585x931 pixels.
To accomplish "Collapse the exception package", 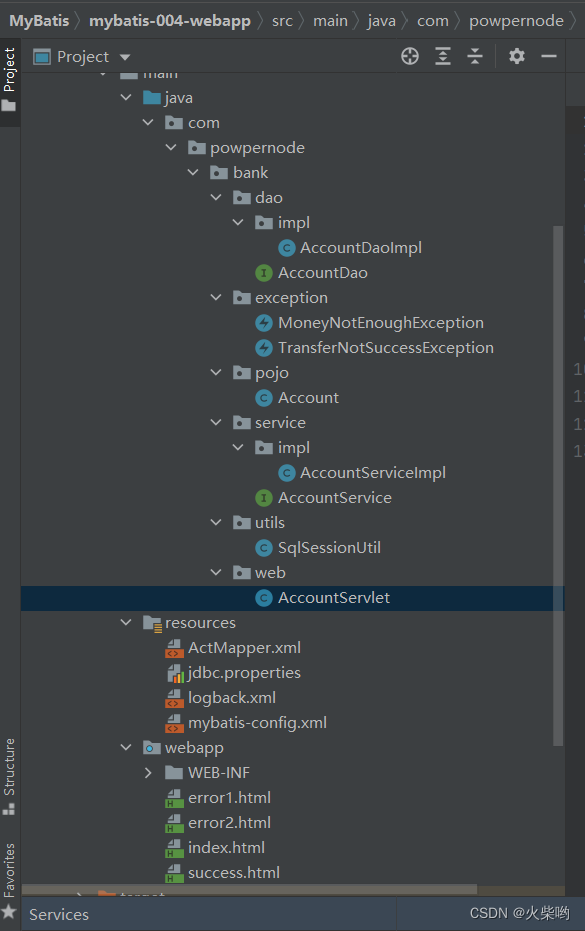I will (216, 297).
